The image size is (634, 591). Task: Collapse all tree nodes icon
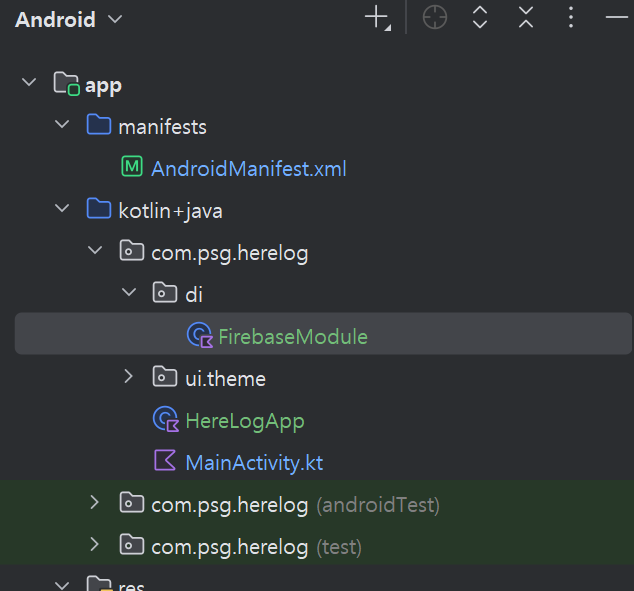[526, 18]
